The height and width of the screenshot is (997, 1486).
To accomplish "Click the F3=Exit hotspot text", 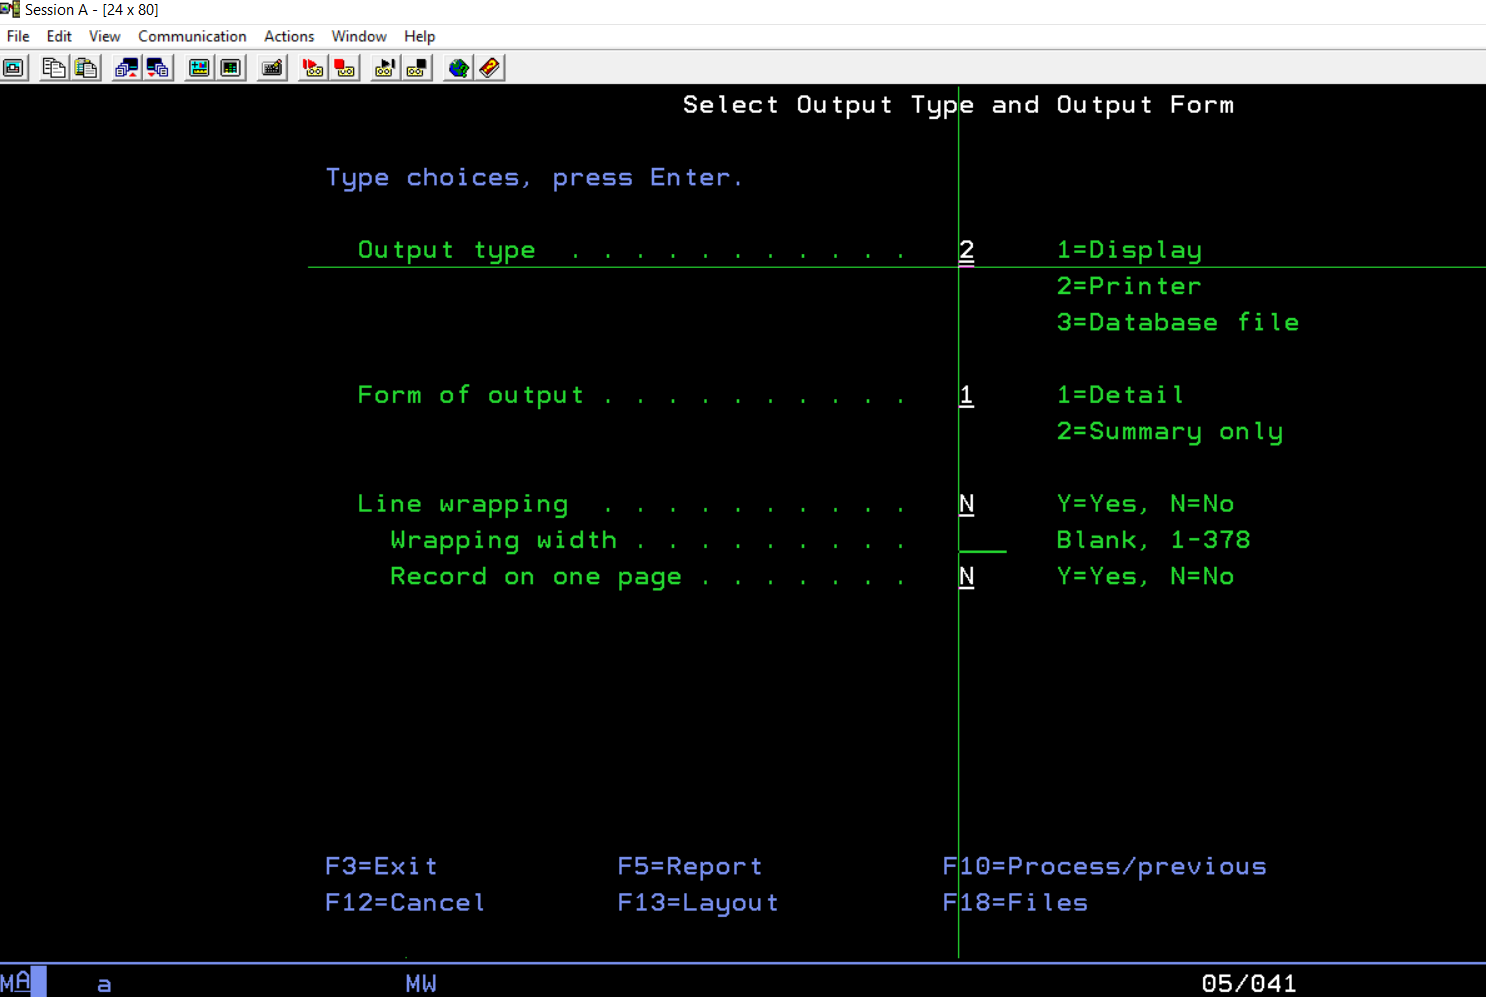I will click(x=381, y=866).
